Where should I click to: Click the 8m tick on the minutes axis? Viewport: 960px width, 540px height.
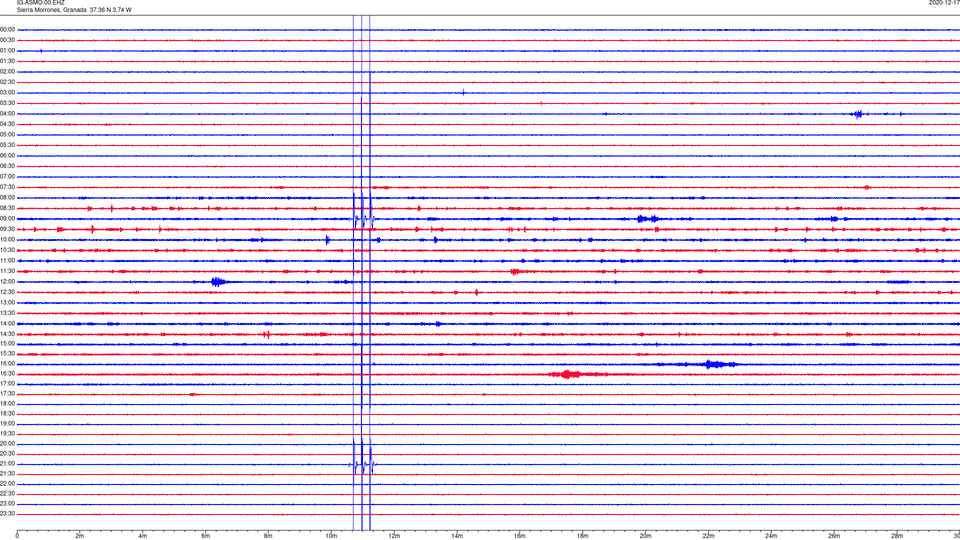[268, 536]
